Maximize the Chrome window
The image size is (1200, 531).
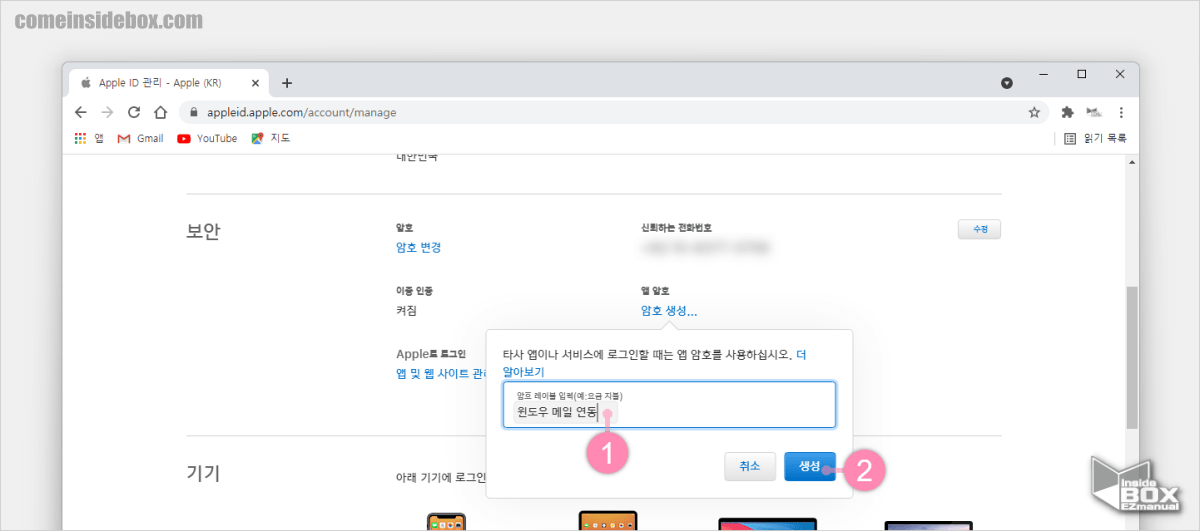(x=1082, y=74)
